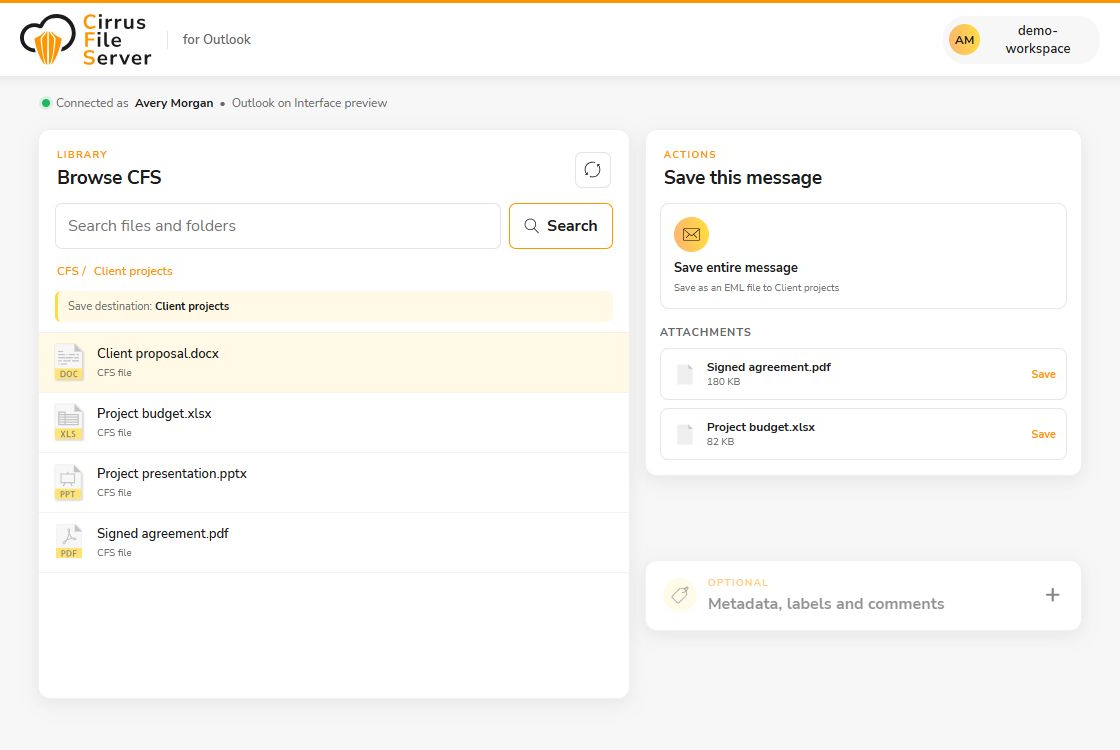1120x750 pixels.
Task: Select the Project presentation.pptx file name
Action: pyautogui.click(x=172, y=474)
